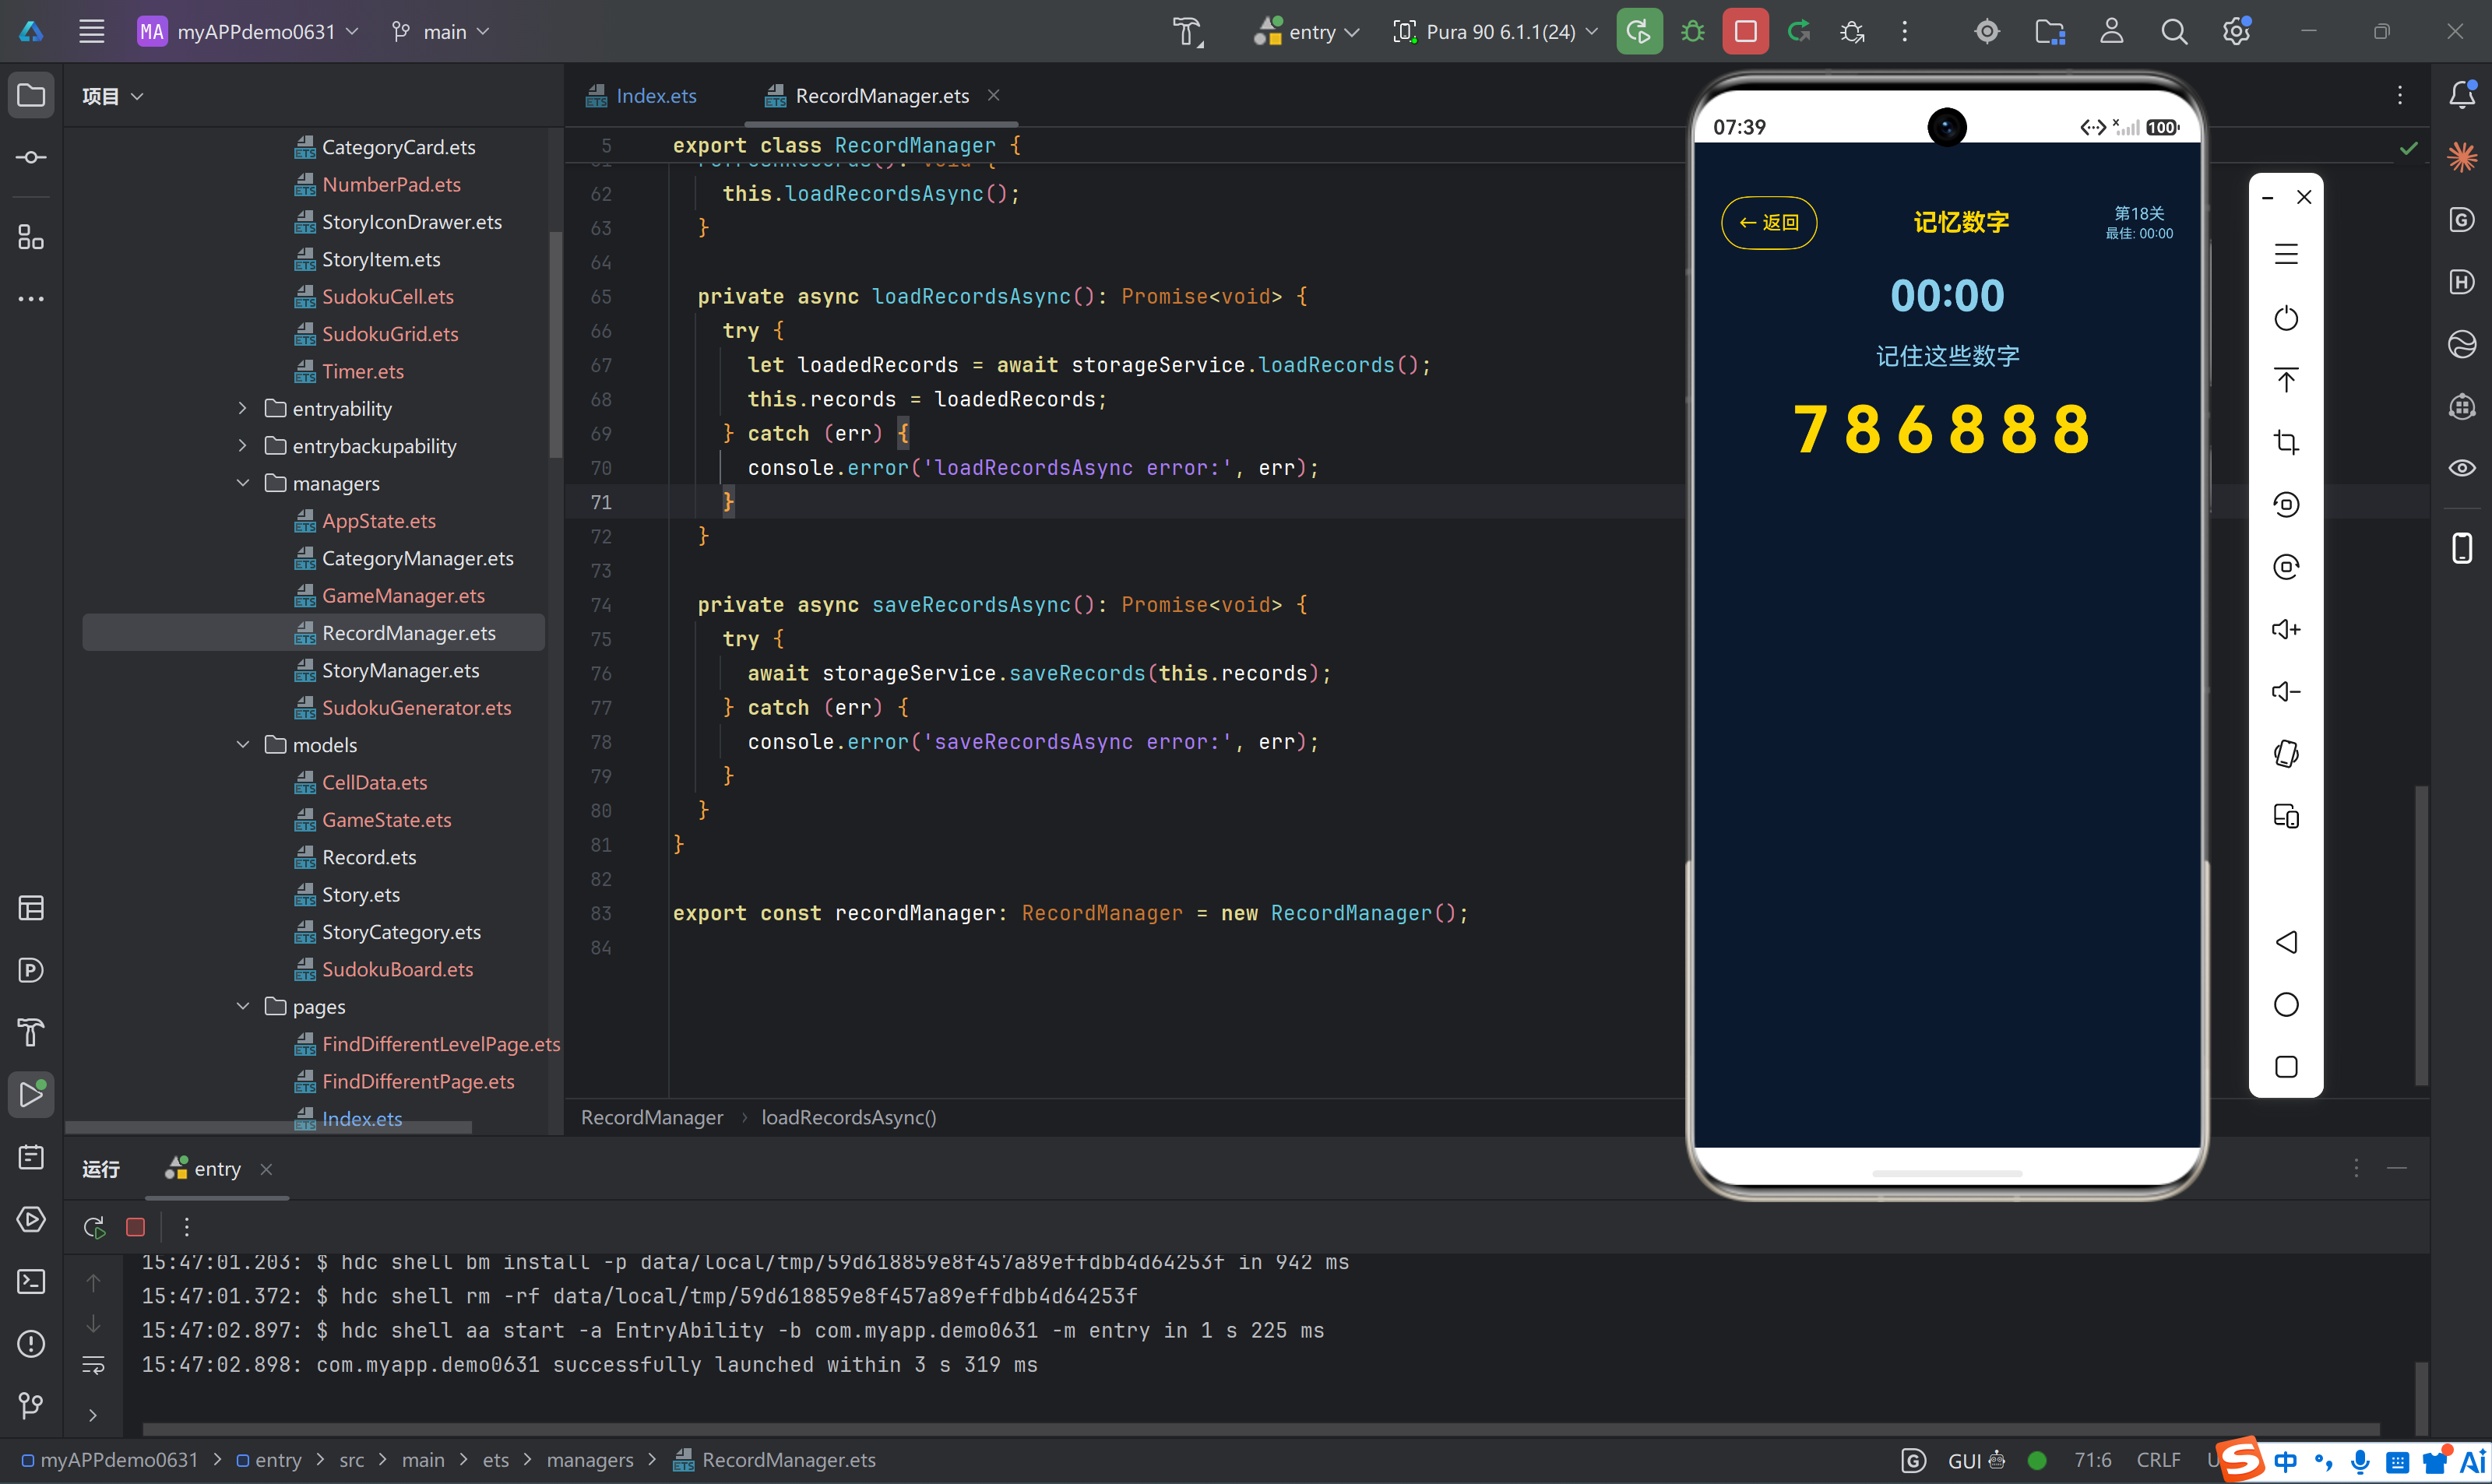Expand the entryability folder

242,408
